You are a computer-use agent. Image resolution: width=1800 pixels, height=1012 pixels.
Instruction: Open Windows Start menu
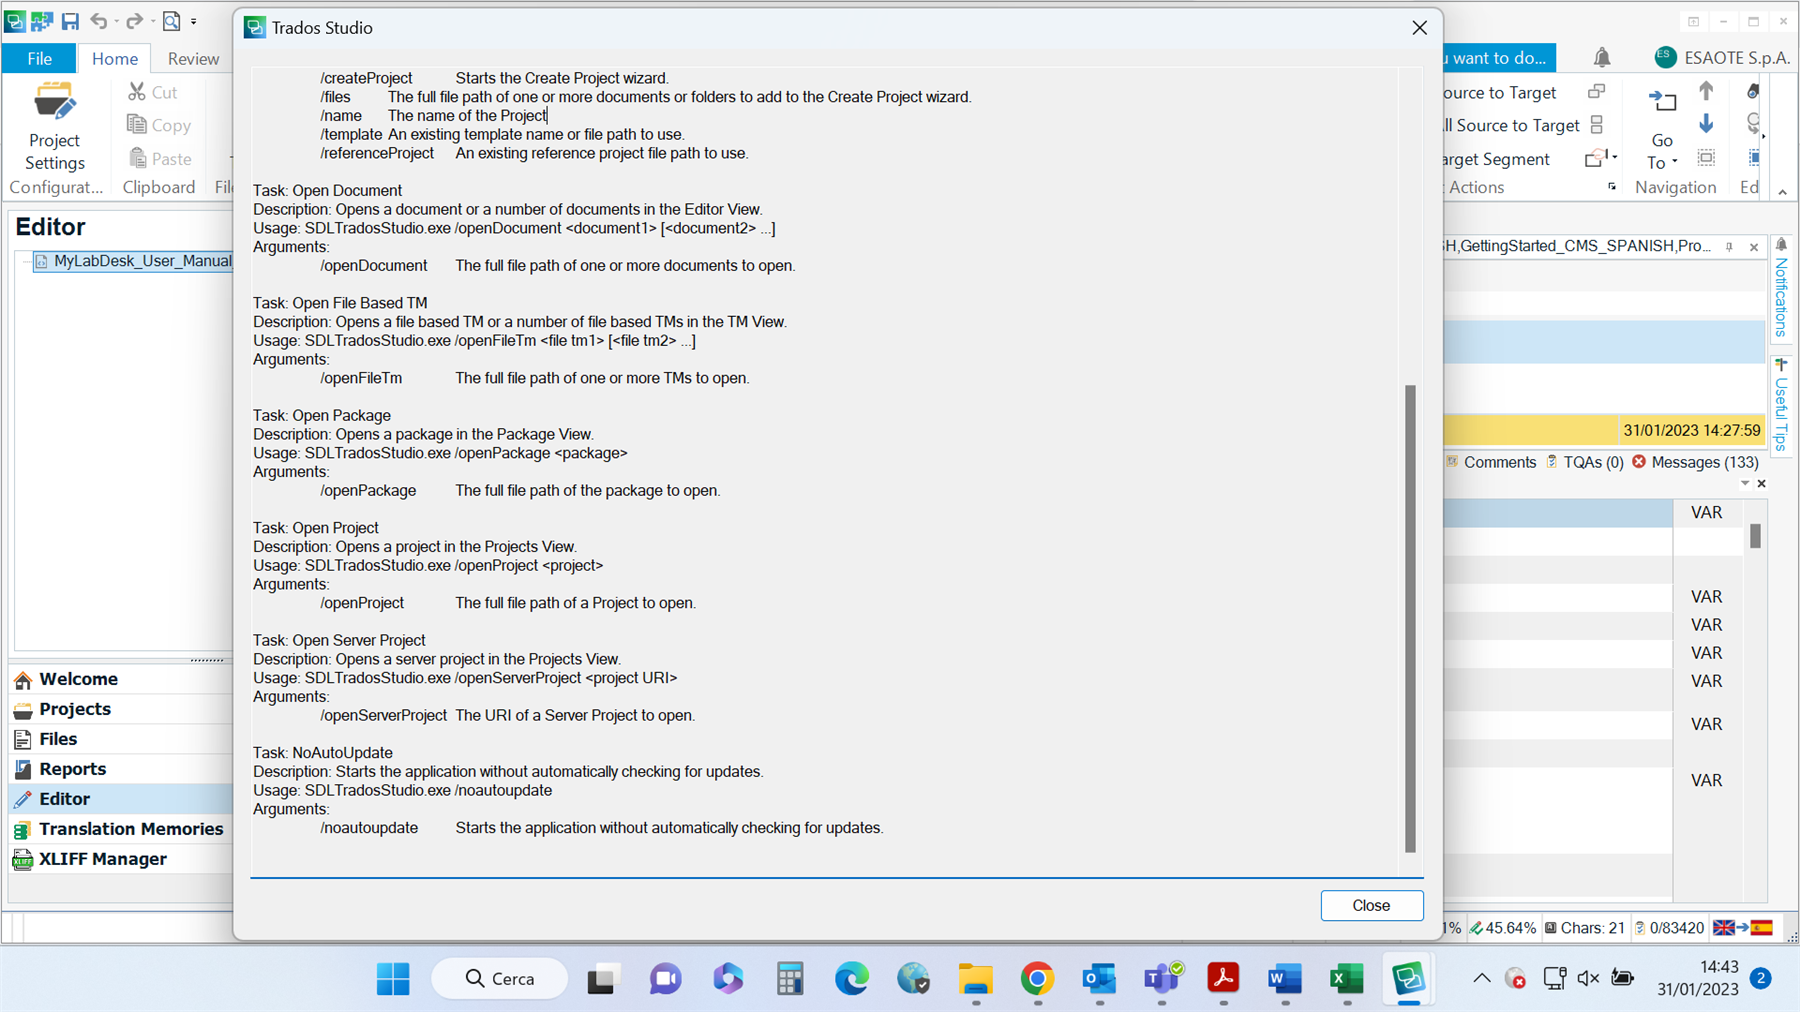coord(393,979)
